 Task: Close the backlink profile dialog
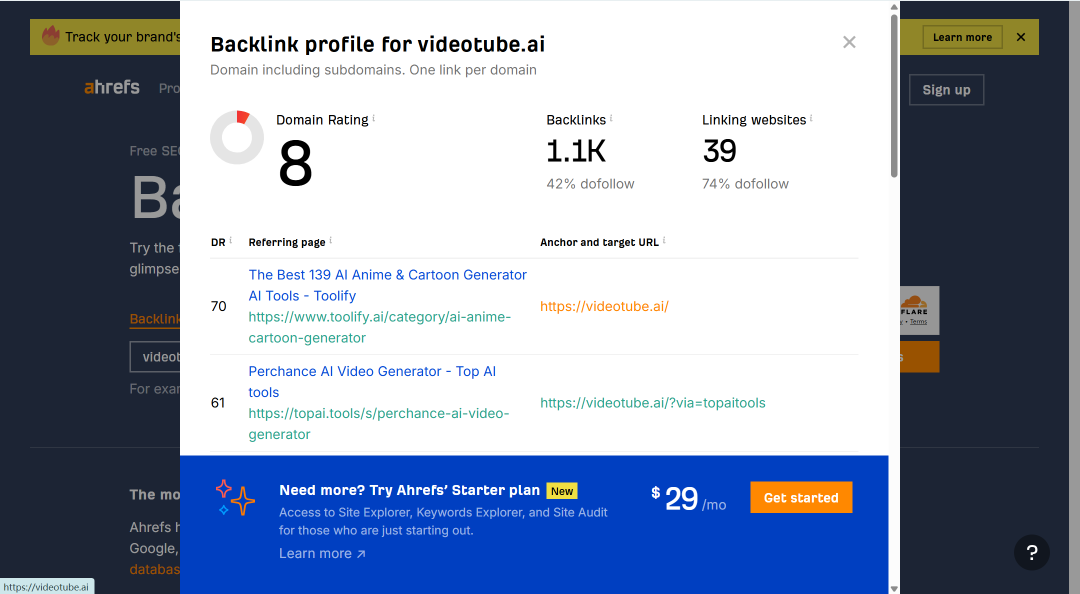click(x=849, y=43)
